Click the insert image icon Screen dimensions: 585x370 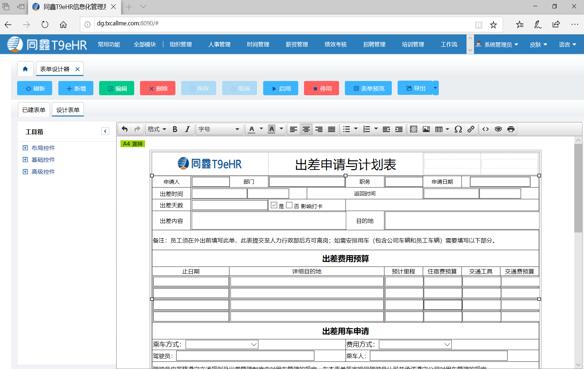point(426,129)
